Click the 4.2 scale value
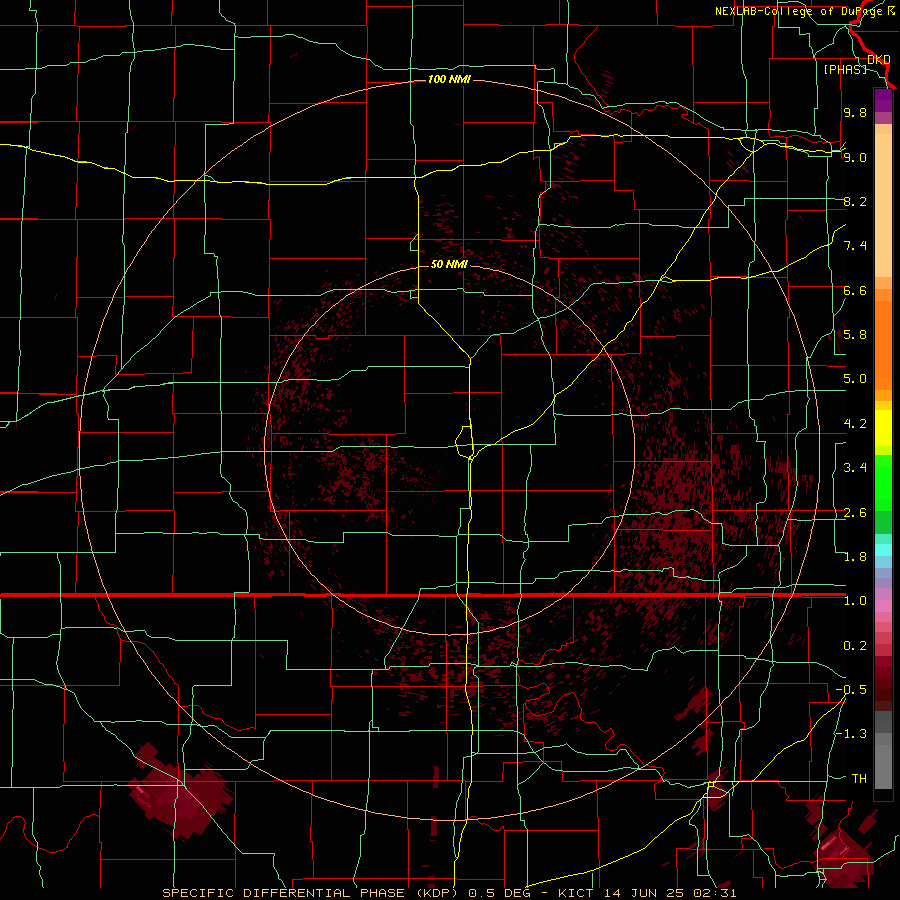900x900 pixels. [855, 424]
